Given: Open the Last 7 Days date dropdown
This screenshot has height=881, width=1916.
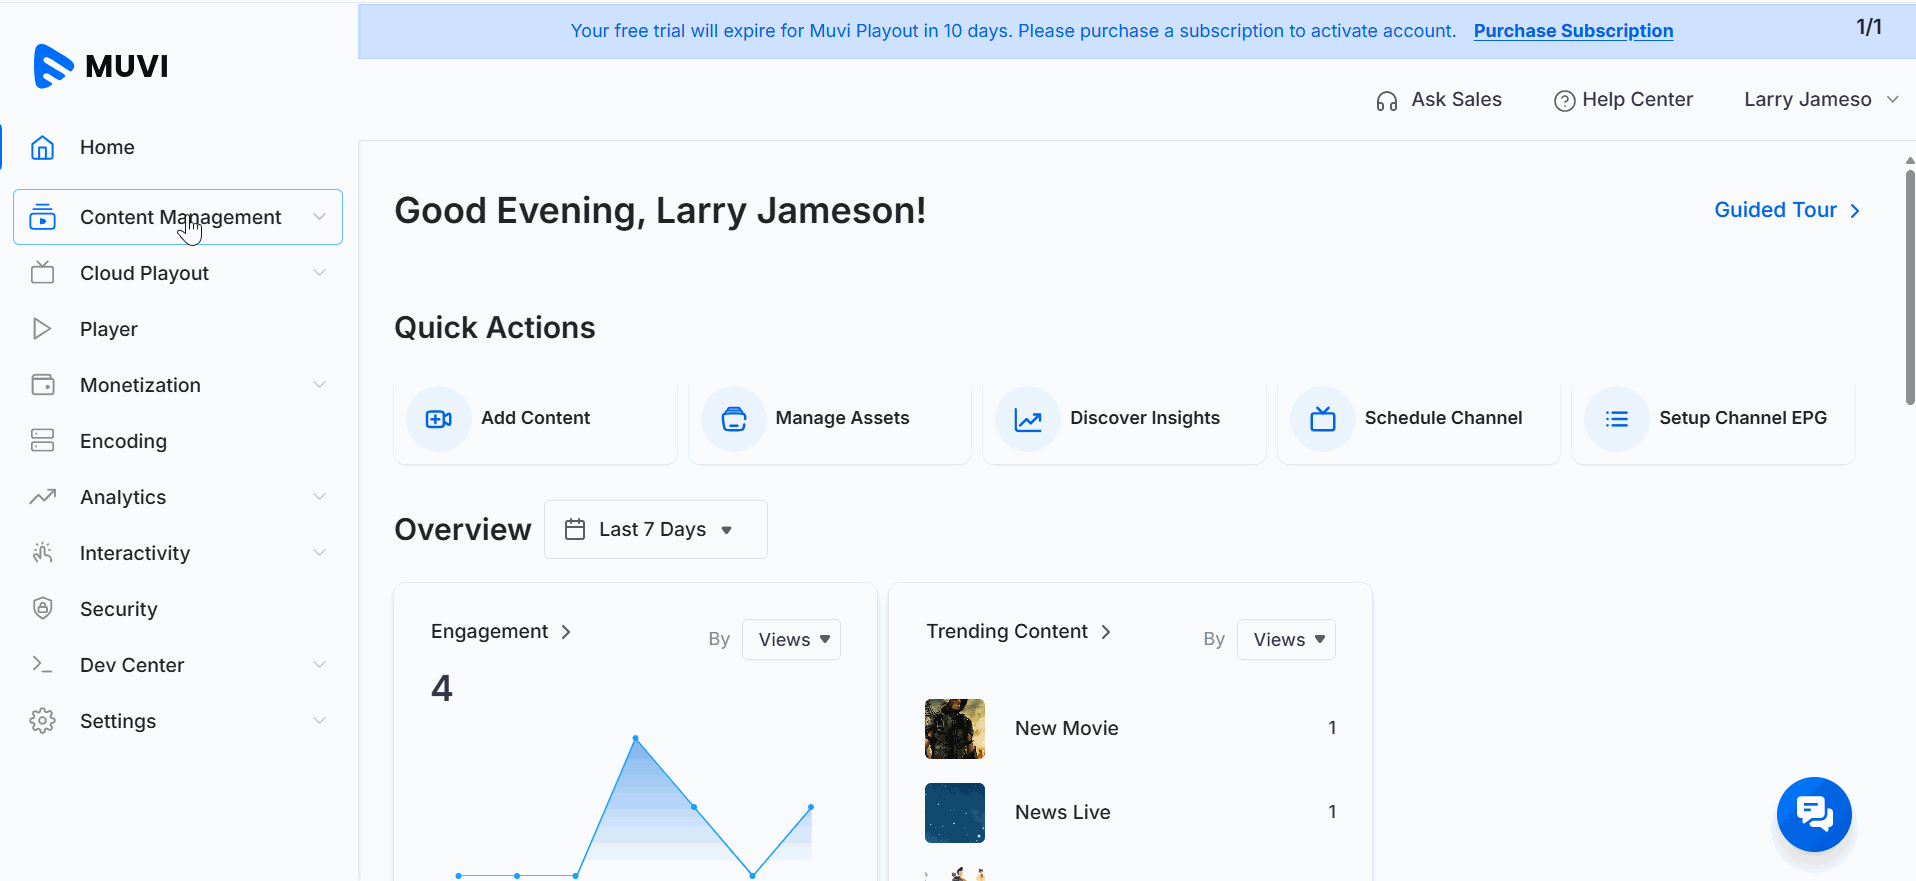Looking at the screenshot, I should (655, 530).
